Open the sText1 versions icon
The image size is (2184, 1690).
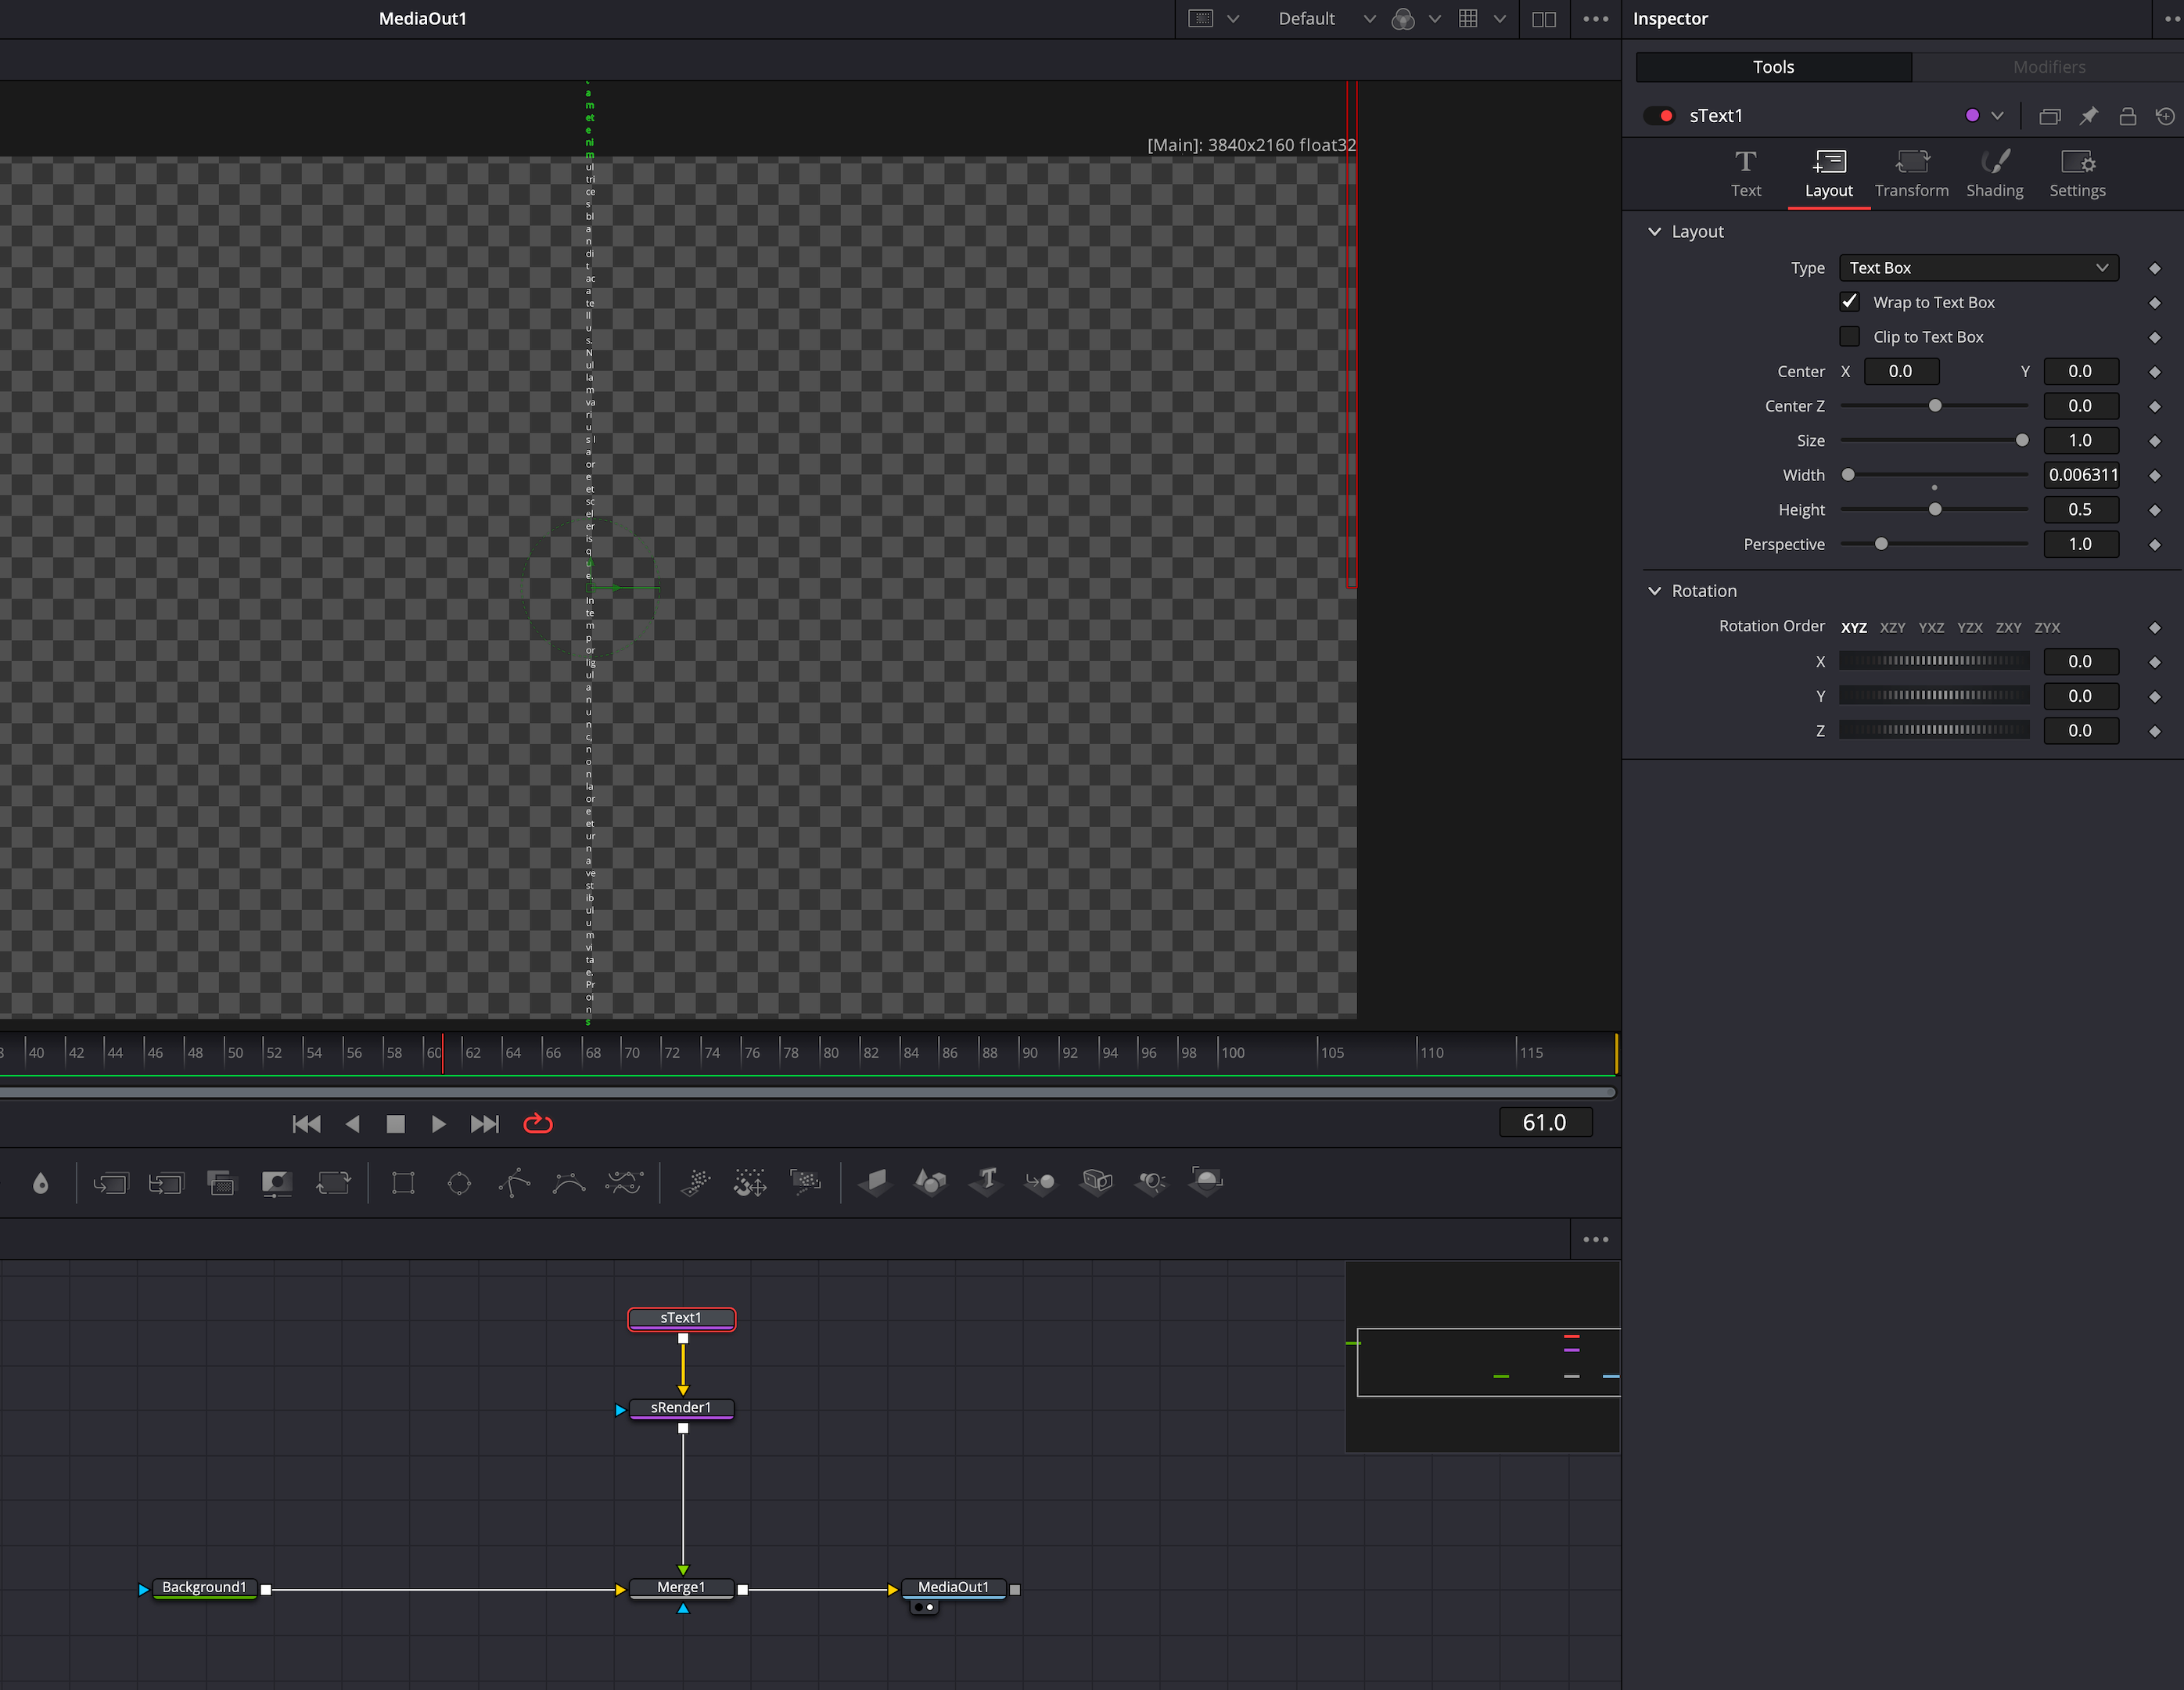pyautogui.click(x=2050, y=116)
